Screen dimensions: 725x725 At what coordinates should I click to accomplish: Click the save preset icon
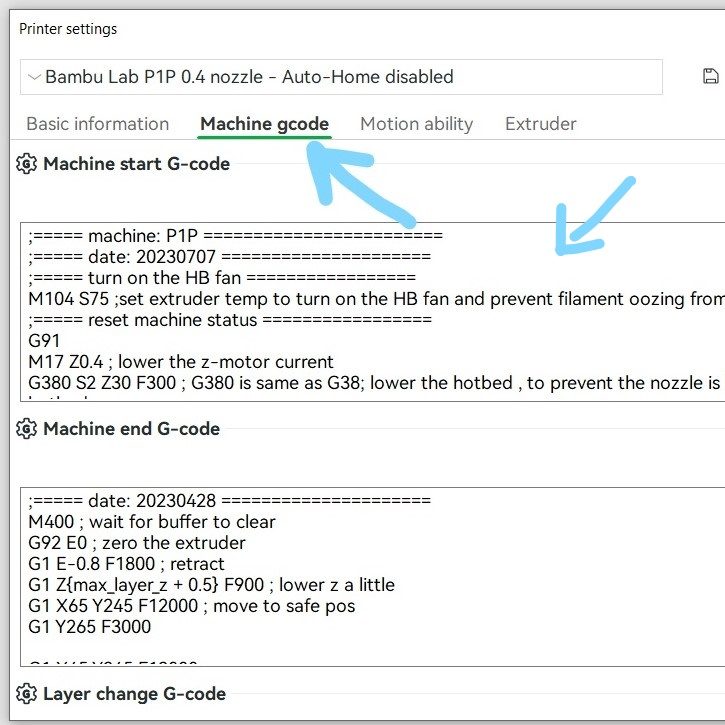point(711,76)
